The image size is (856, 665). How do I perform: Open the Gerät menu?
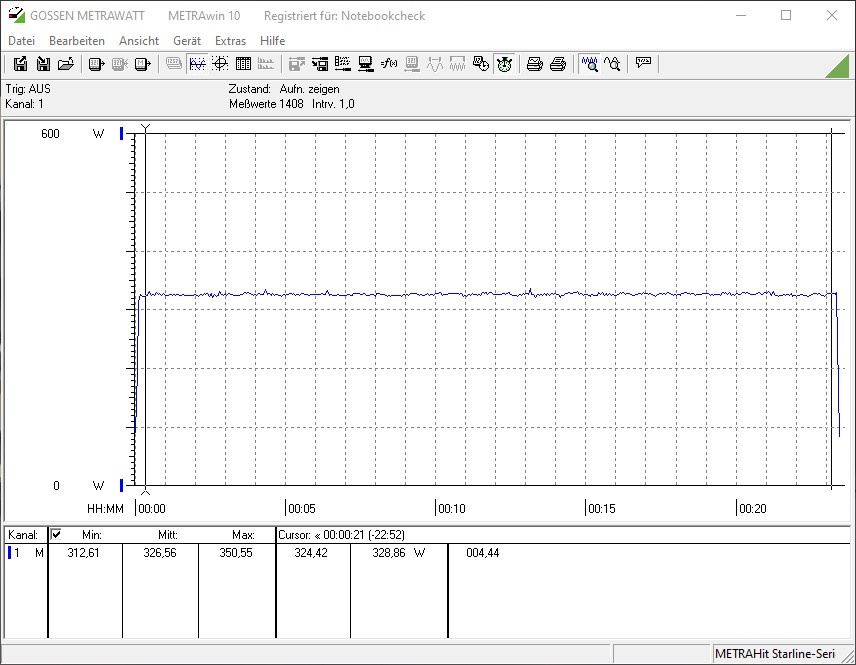(x=187, y=41)
